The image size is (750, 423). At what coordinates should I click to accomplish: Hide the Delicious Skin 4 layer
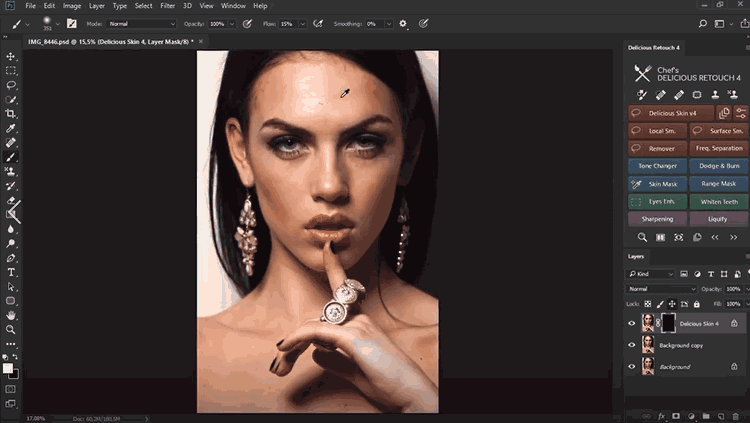pos(632,323)
